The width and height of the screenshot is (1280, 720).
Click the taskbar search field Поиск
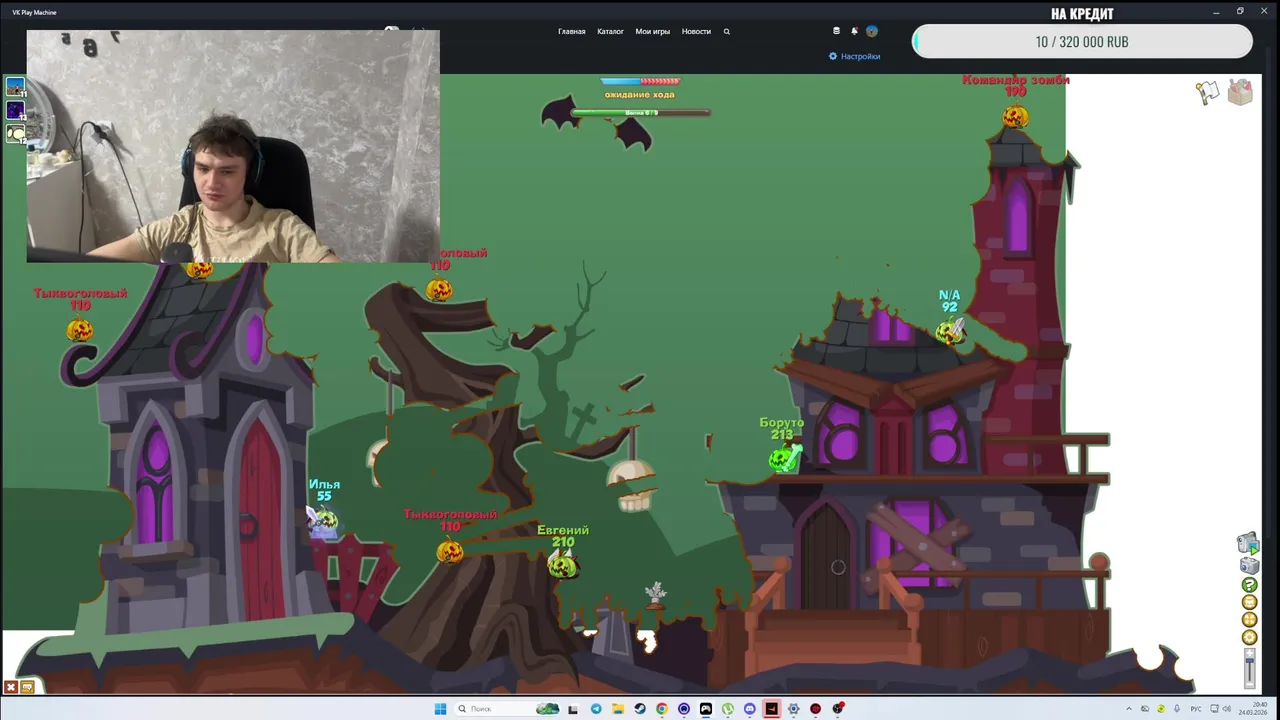(507, 709)
